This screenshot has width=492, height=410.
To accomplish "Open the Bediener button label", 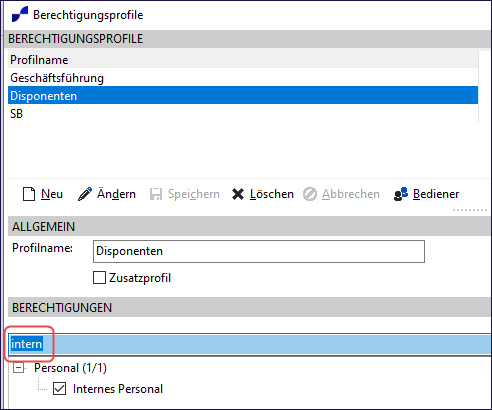I will point(436,194).
